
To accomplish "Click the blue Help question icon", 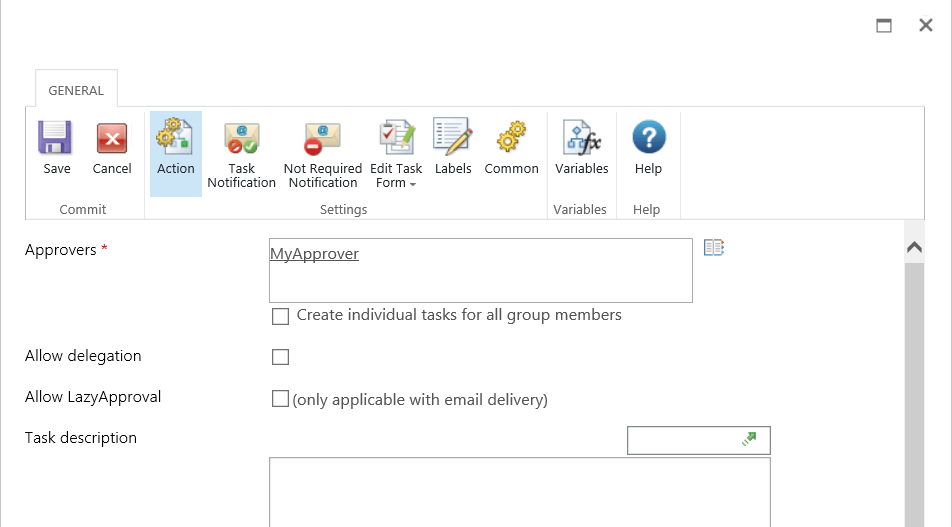I will tap(648, 137).
